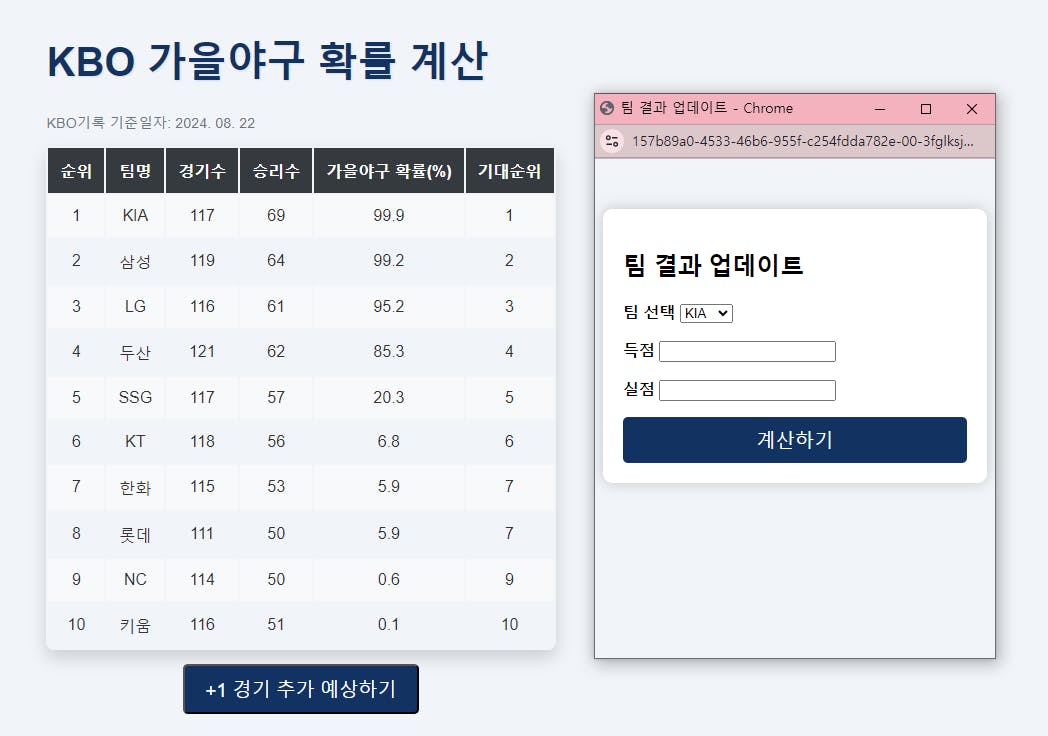Click the 20.3 probability value for SSG
1048x736 pixels.
coord(389,397)
